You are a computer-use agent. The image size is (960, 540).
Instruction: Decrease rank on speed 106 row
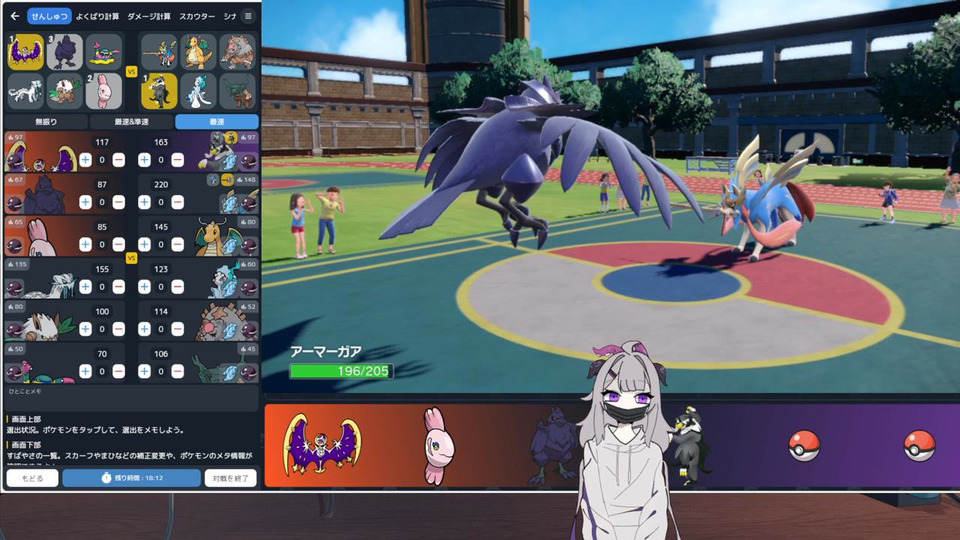point(178,371)
